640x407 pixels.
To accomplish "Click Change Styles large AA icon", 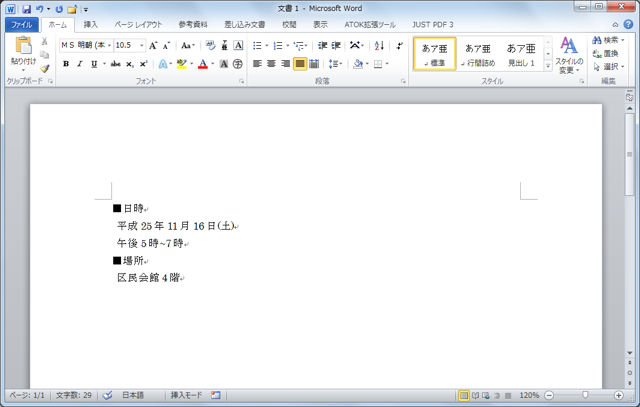I will [x=569, y=45].
